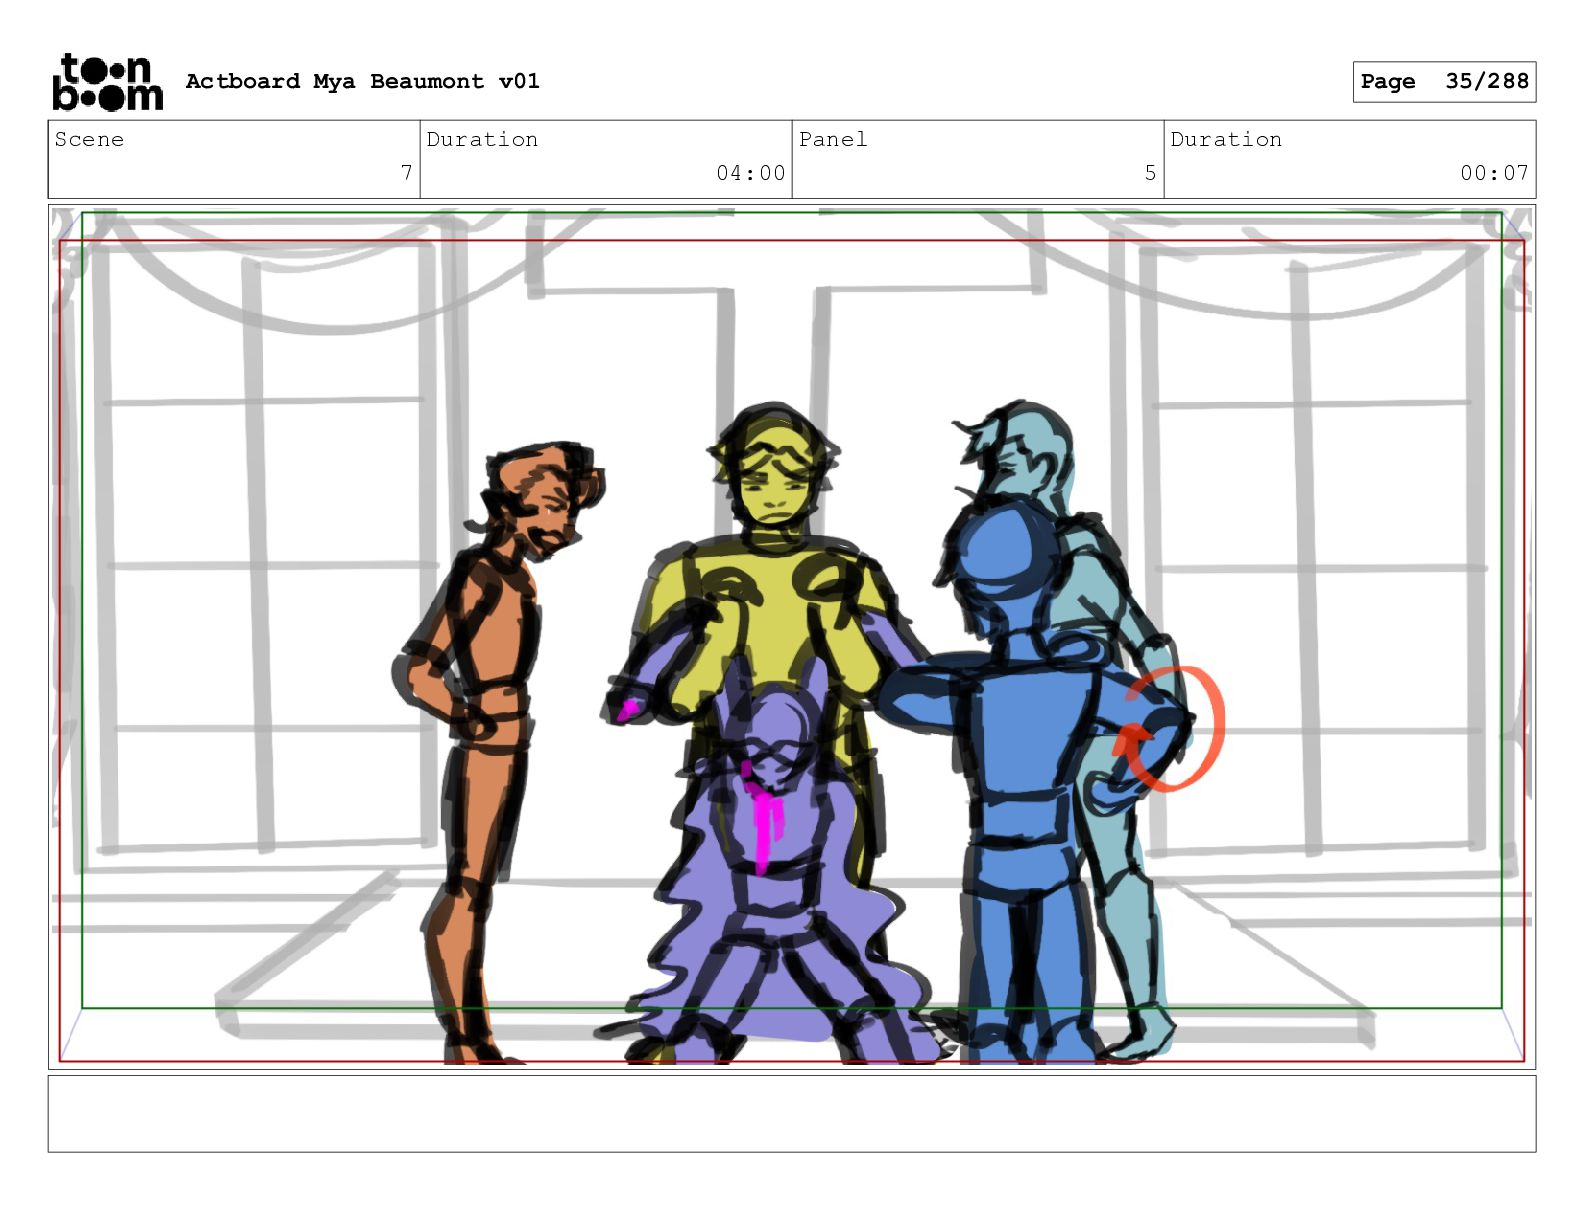
Task: Click the panel duration value '00:07'
Action: 1494,173
